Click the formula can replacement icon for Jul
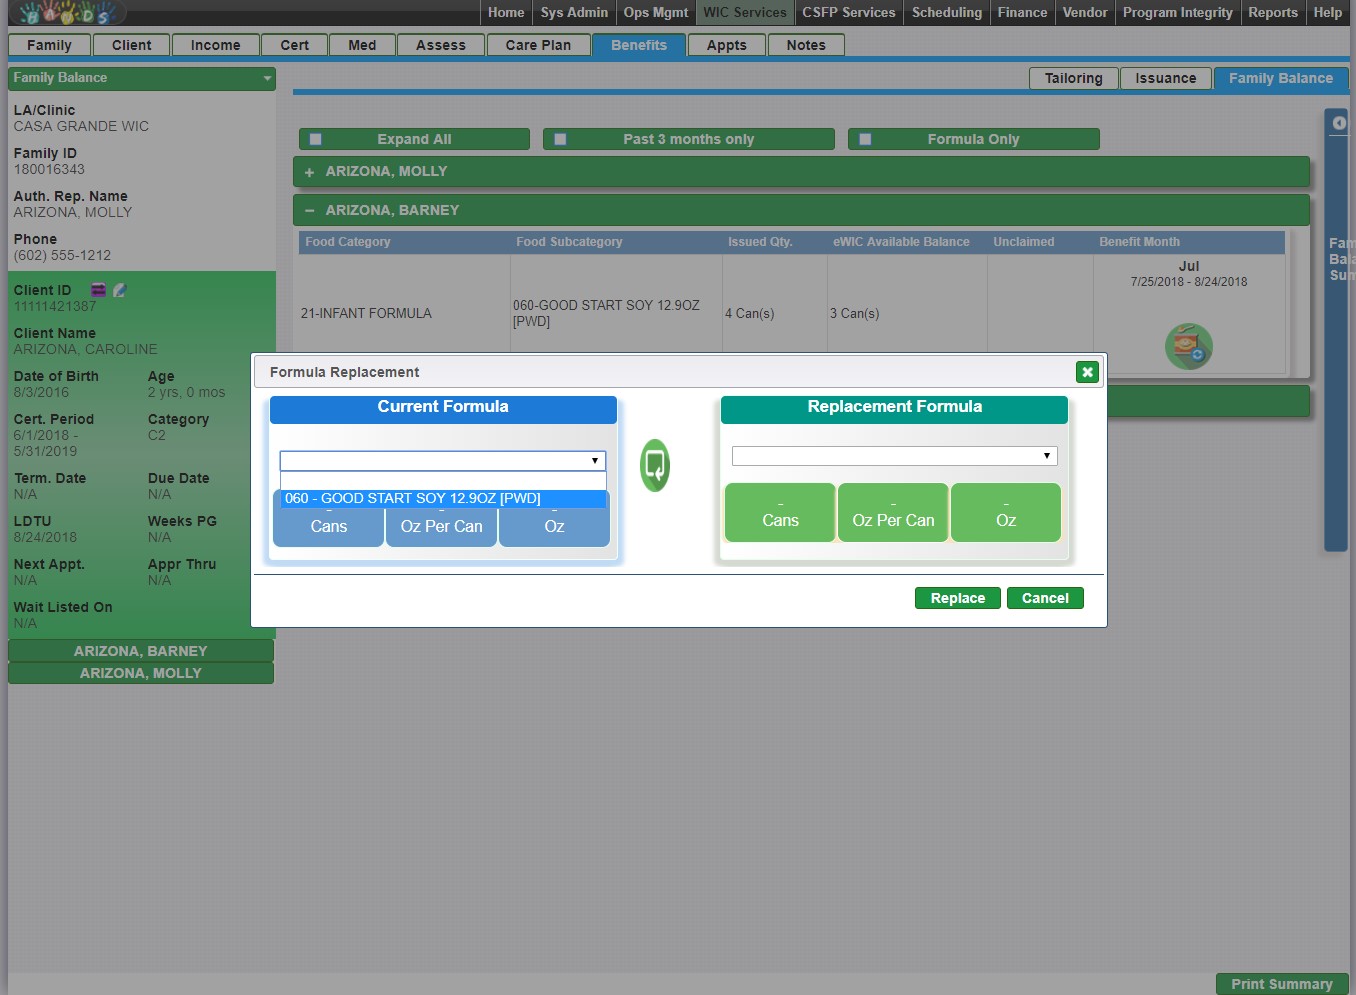The image size is (1356, 995). coord(1188,346)
